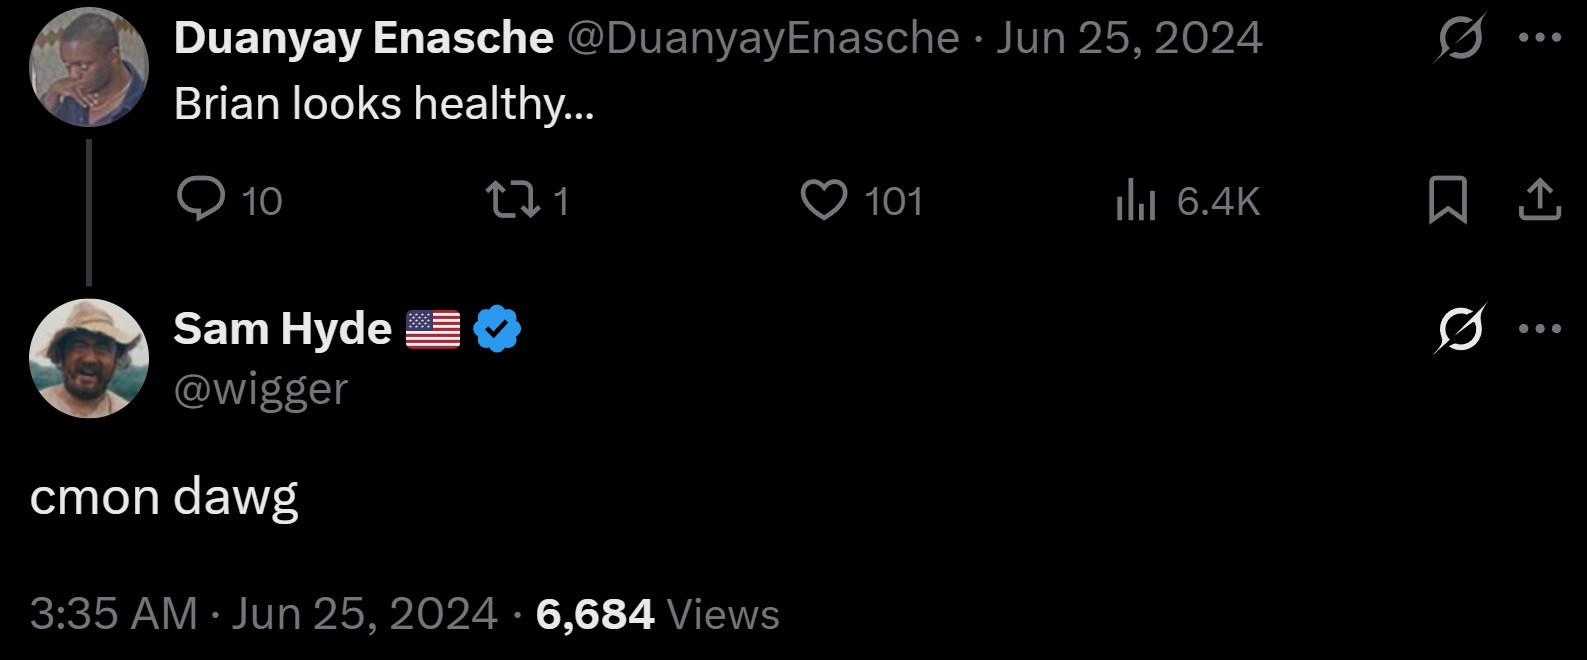The width and height of the screenshot is (1587, 660).
Task: Click the Jun 25, 2024 date on the top post
Action: (x=1128, y=38)
